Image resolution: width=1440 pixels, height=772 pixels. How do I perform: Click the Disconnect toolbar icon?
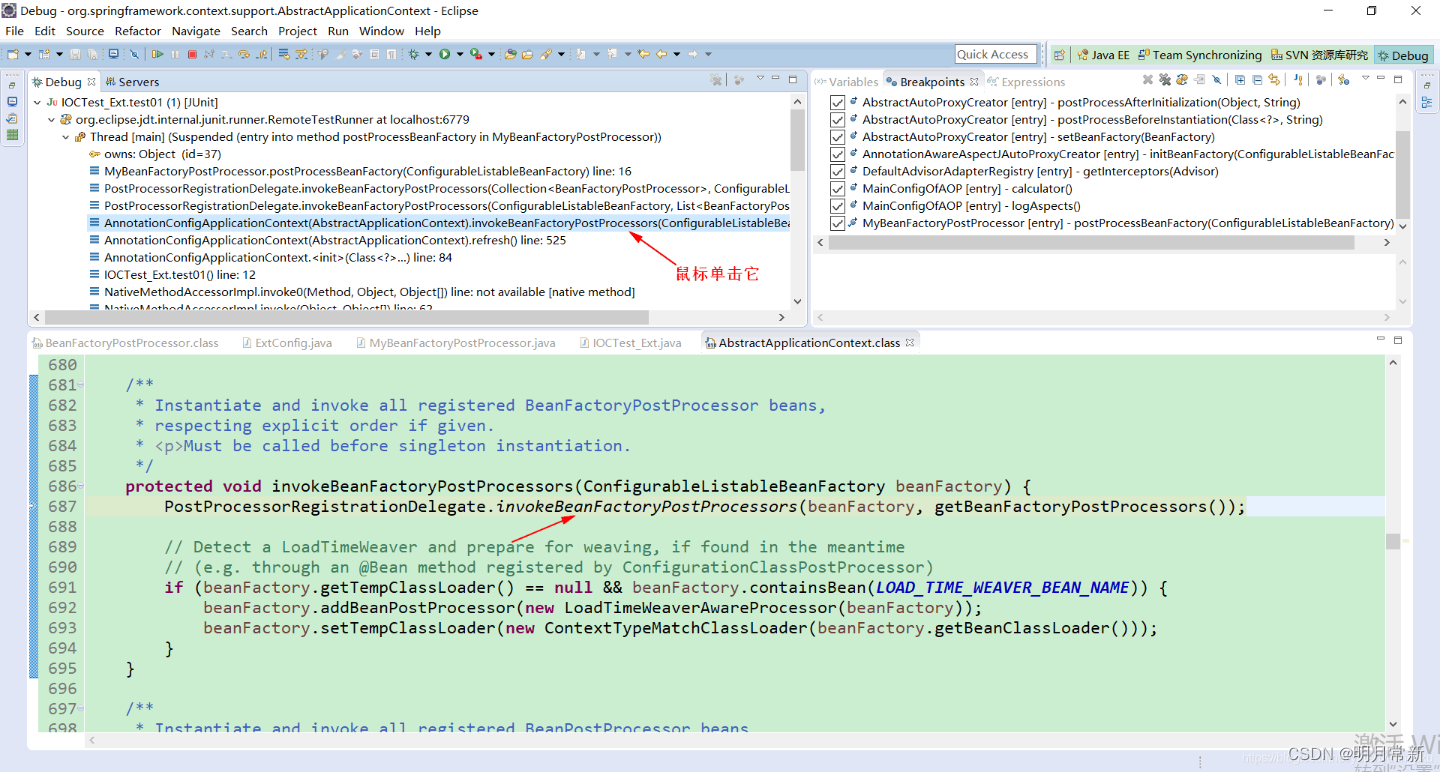pos(209,54)
